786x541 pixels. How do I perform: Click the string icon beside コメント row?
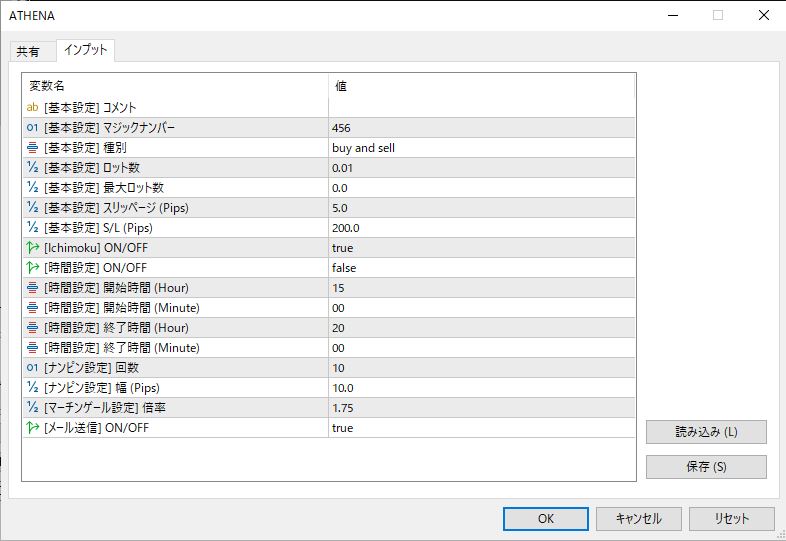click(32, 108)
